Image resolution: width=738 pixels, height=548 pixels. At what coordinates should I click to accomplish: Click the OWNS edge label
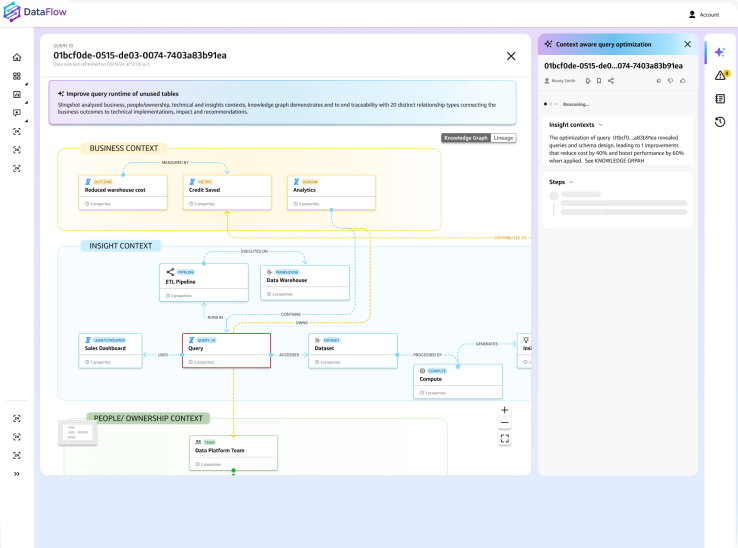click(x=302, y=323)
